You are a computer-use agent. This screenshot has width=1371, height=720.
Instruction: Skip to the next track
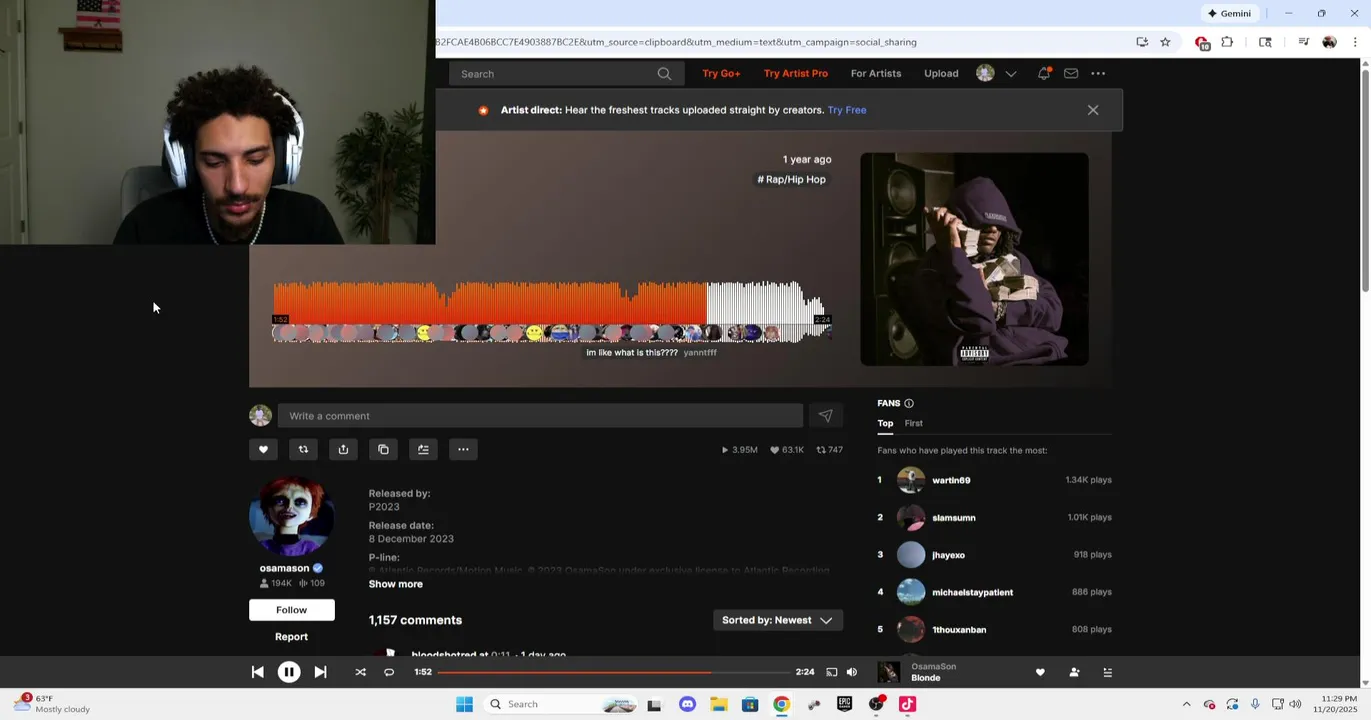pyautogui.click(x=320, y=672)
